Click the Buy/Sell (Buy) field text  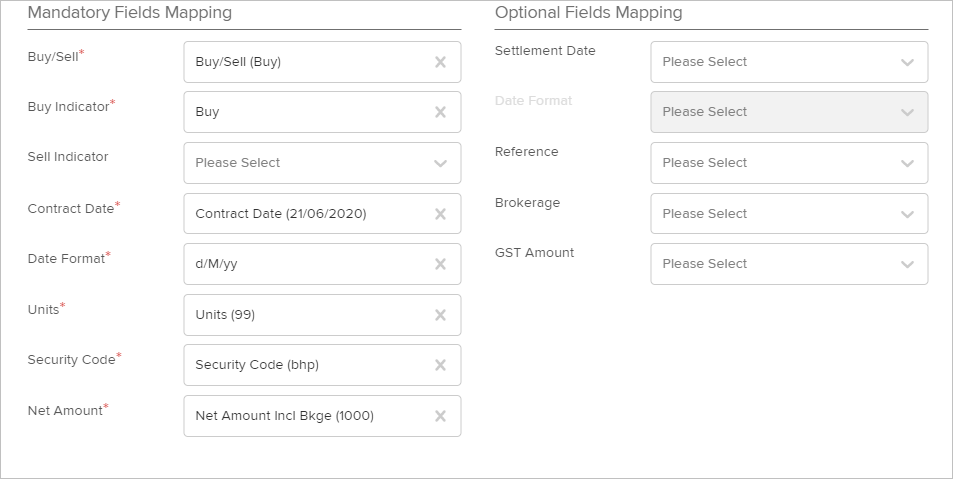click(238, 62)
